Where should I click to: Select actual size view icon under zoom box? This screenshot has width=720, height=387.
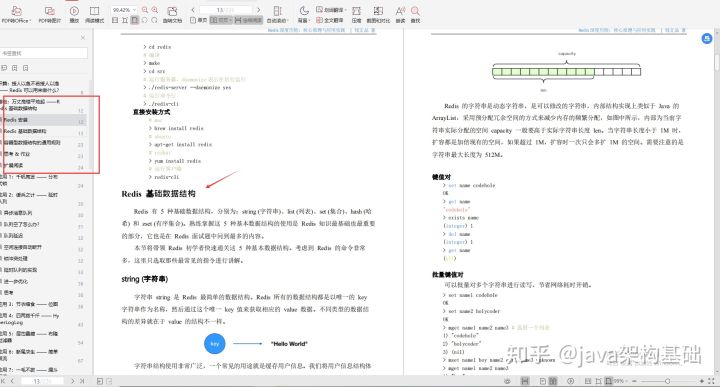coord(115,20)
